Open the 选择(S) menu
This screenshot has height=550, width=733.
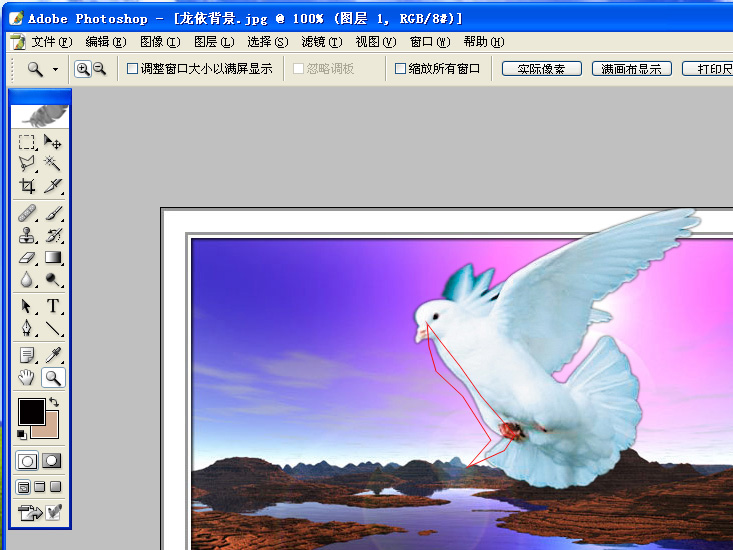click(268, 42)
